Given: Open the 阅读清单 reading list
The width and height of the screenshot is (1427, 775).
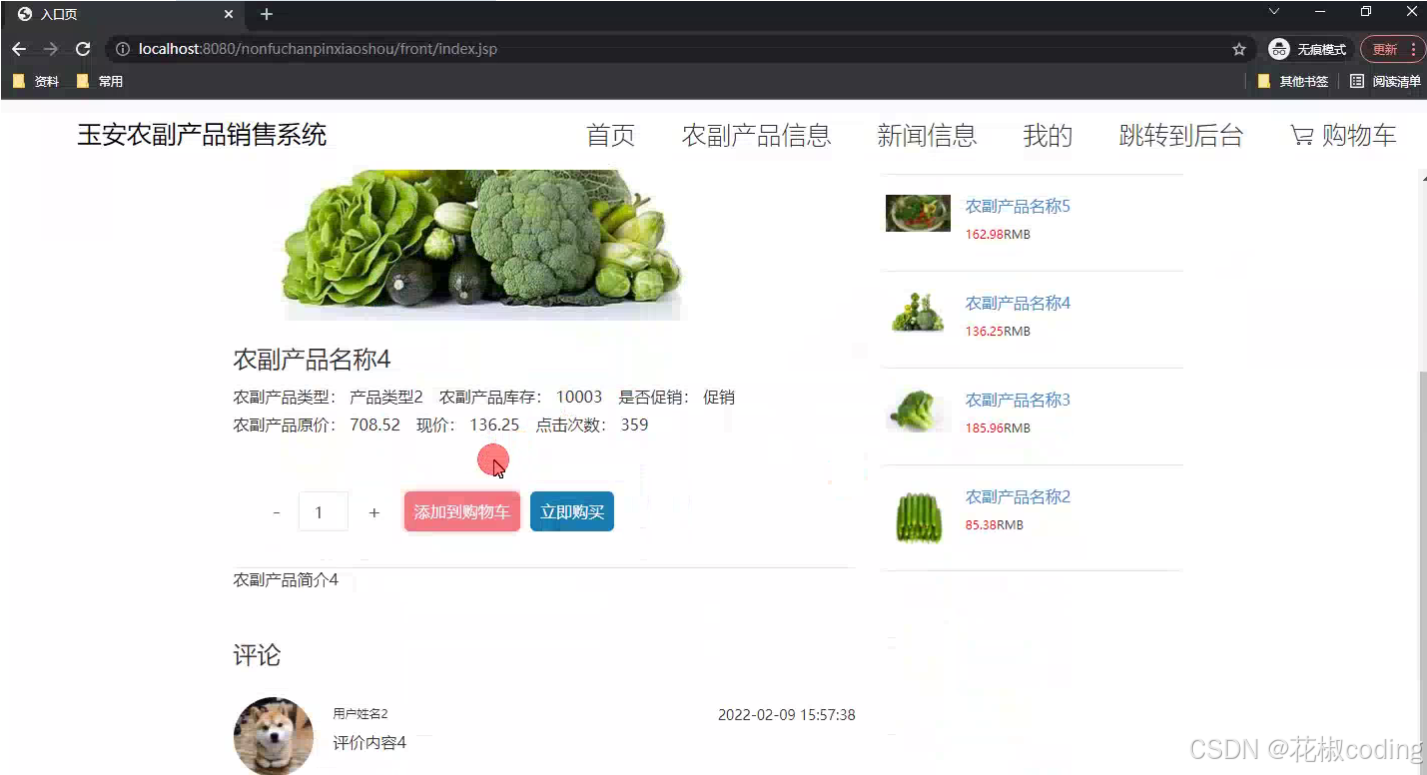Looking at the screenshot, I should [1385, 81].
